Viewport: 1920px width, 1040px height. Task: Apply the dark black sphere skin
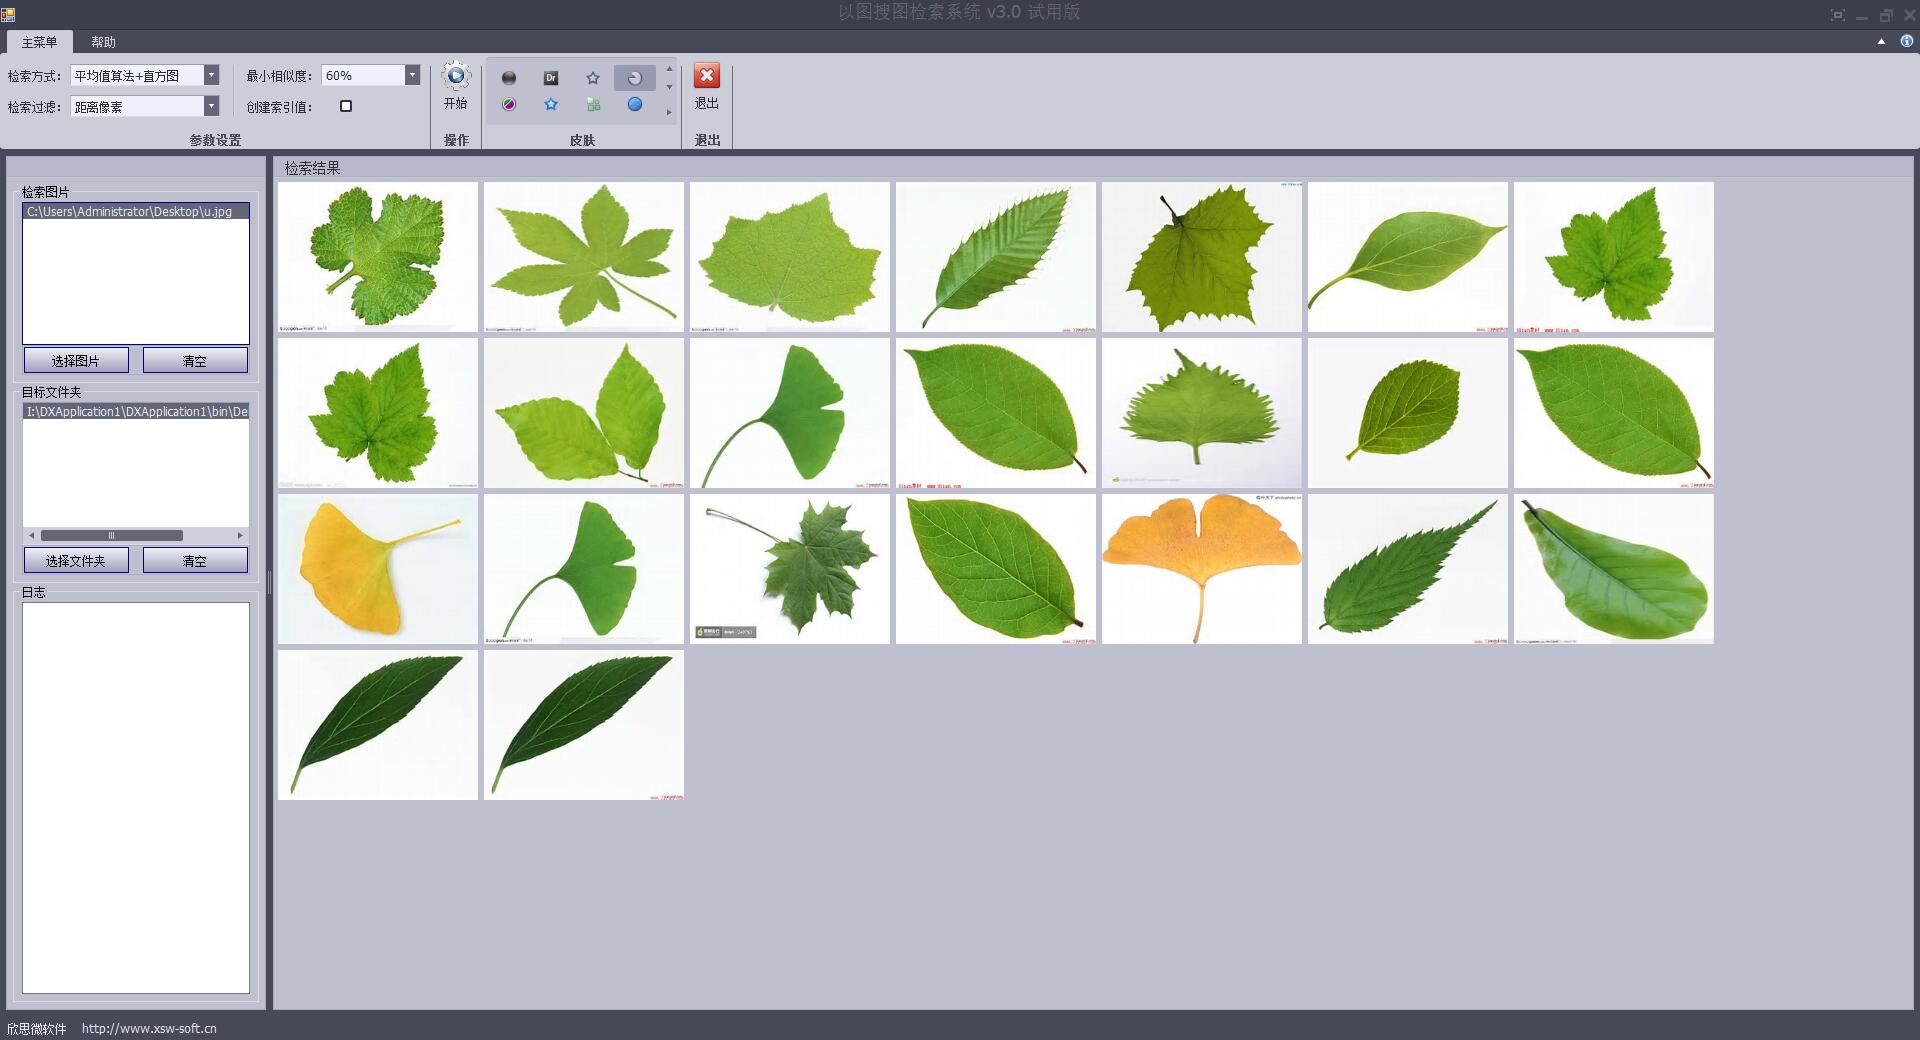click(x=509, y=78)
